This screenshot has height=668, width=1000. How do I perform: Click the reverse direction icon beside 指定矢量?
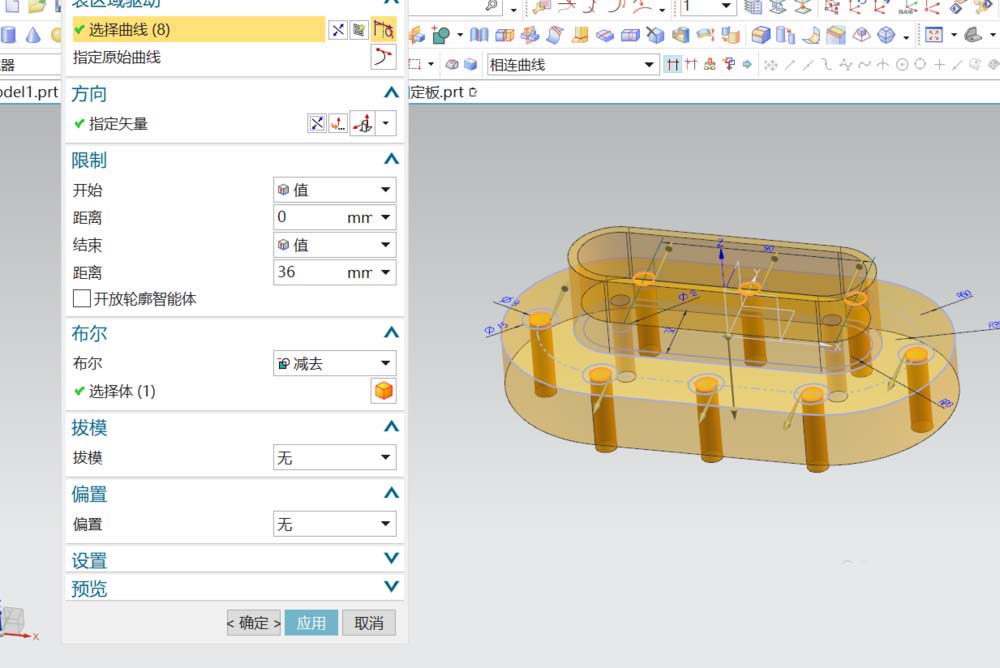click(x=317, y=124)
